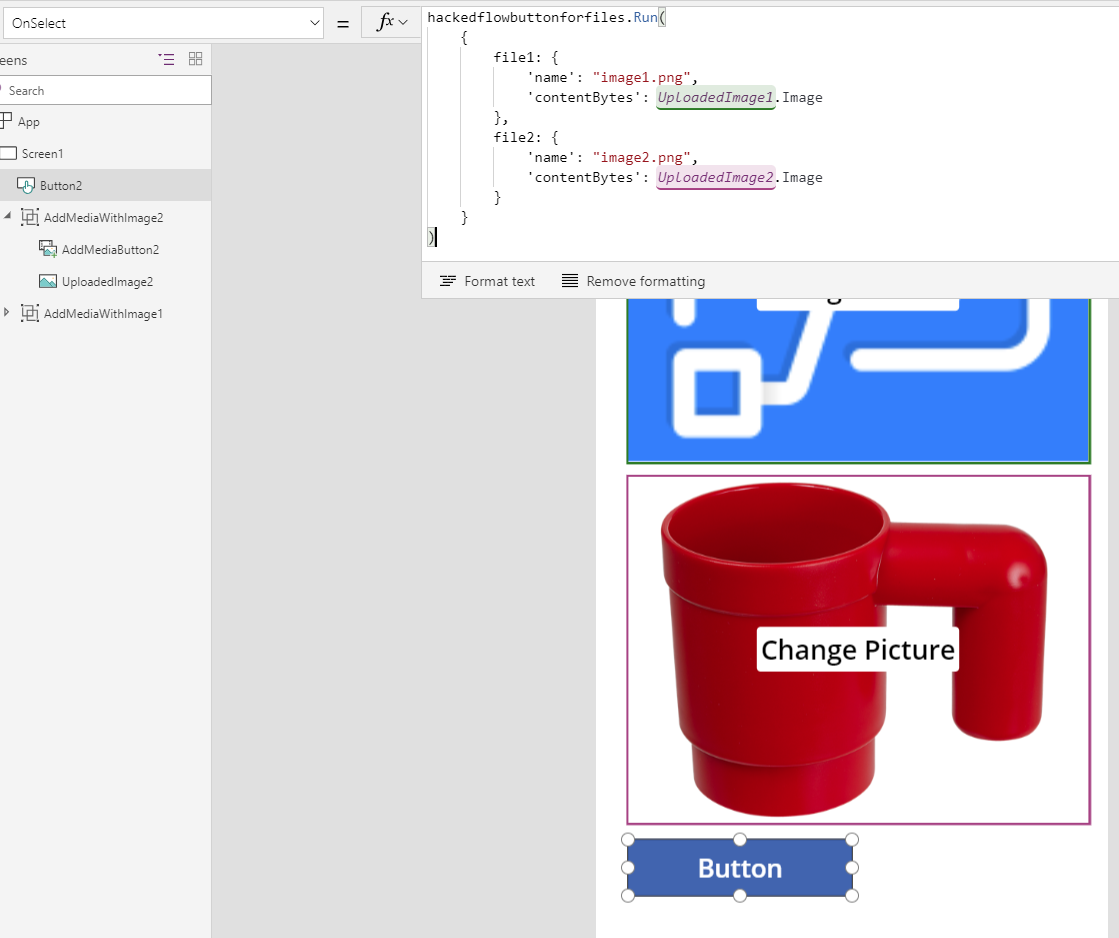Open the fx function chevron dropdown
The width and height of the screenshot is (1119, 938).
tap(403, 23)
